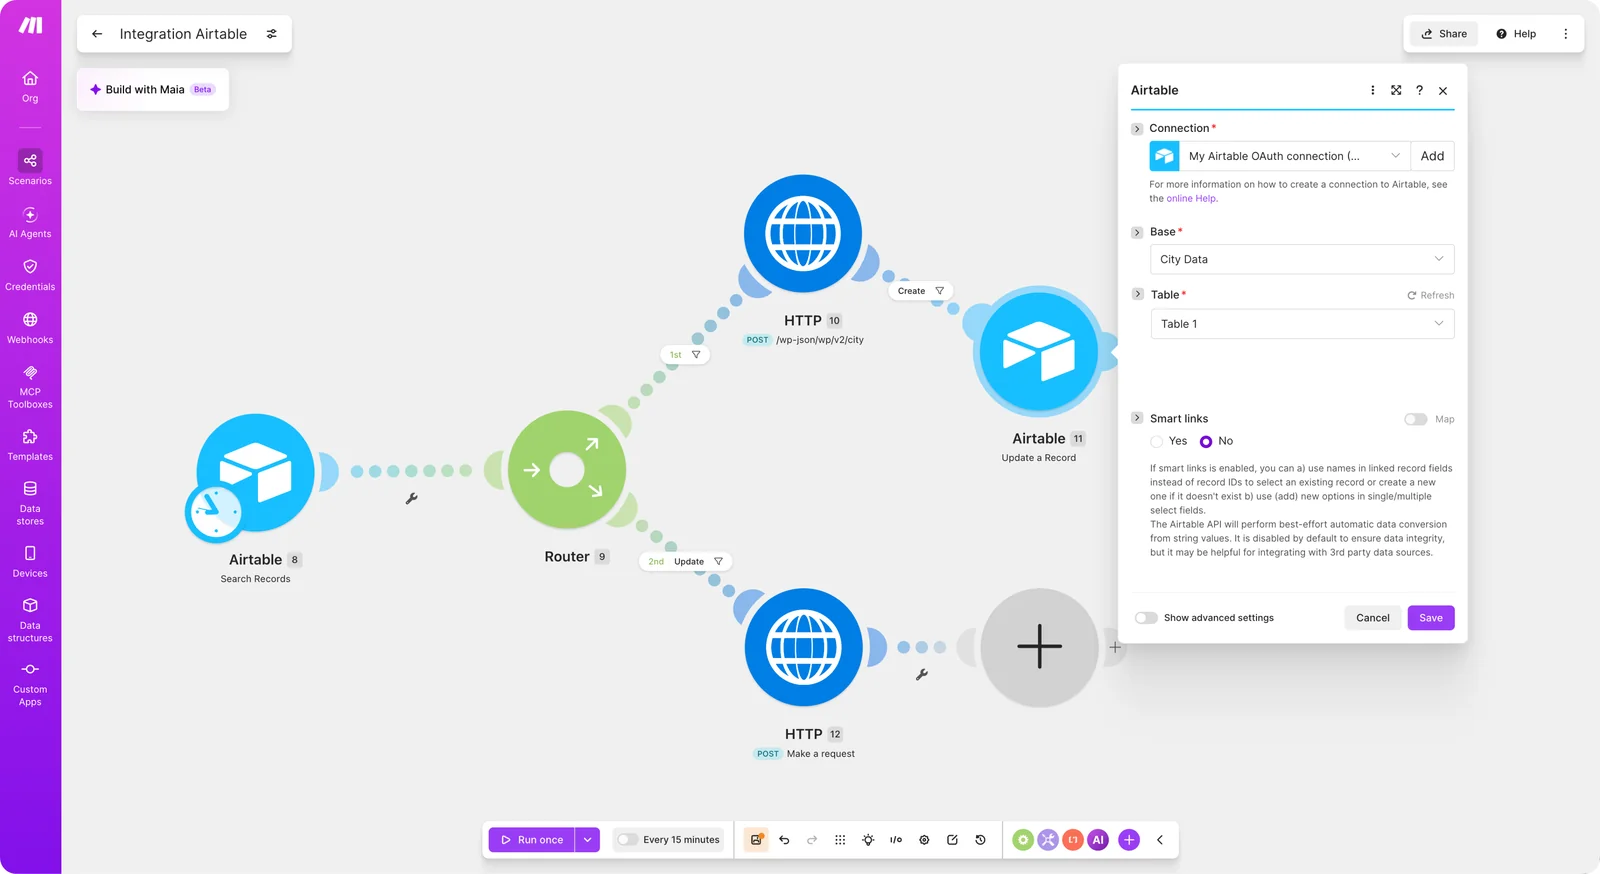Image resolution: width=1600 pixels, height=874 pixels.
Task: Click the redo arrow in the bottom toolbar
Action: 812,840
